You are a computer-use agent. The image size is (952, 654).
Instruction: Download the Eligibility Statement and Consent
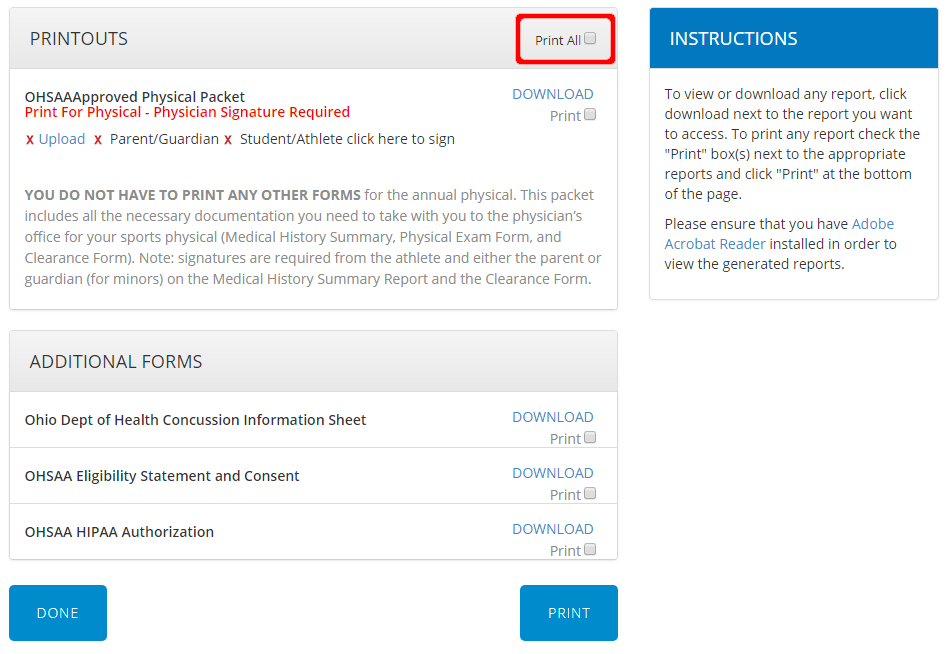pyautogui.click(x=553, y=472)
